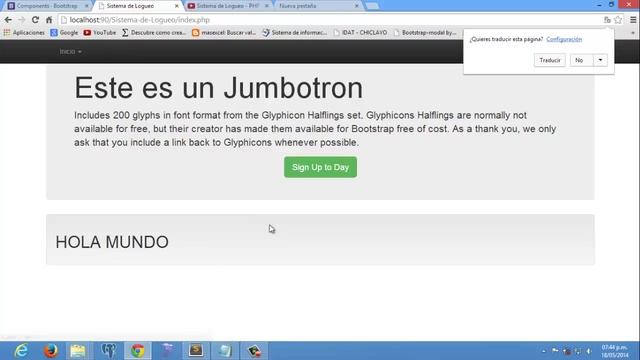This screenshot has width=640, height=360.
Task: Click the volume icon in system tray
Action: click(589, 351)
